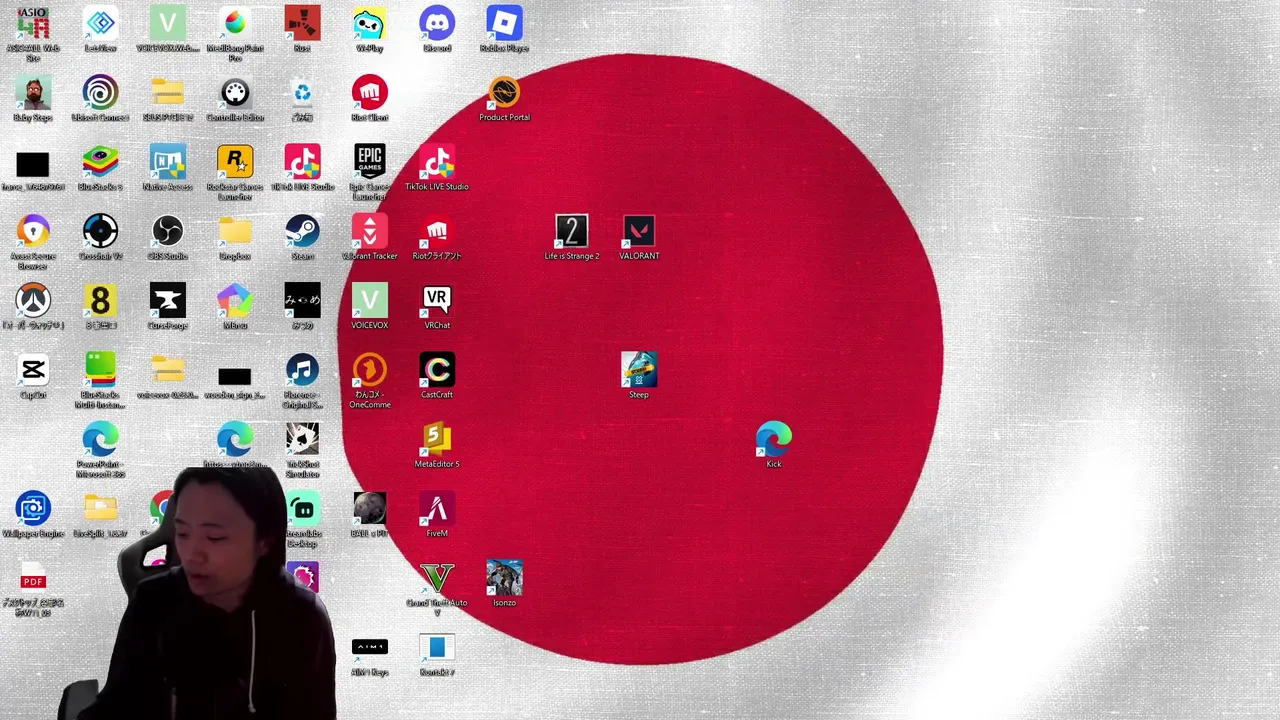Open the VOICEVOX.Web shortcut icon
This screenshot has width=1280, height=720.
pyautogui.click(x=167, y=23)
